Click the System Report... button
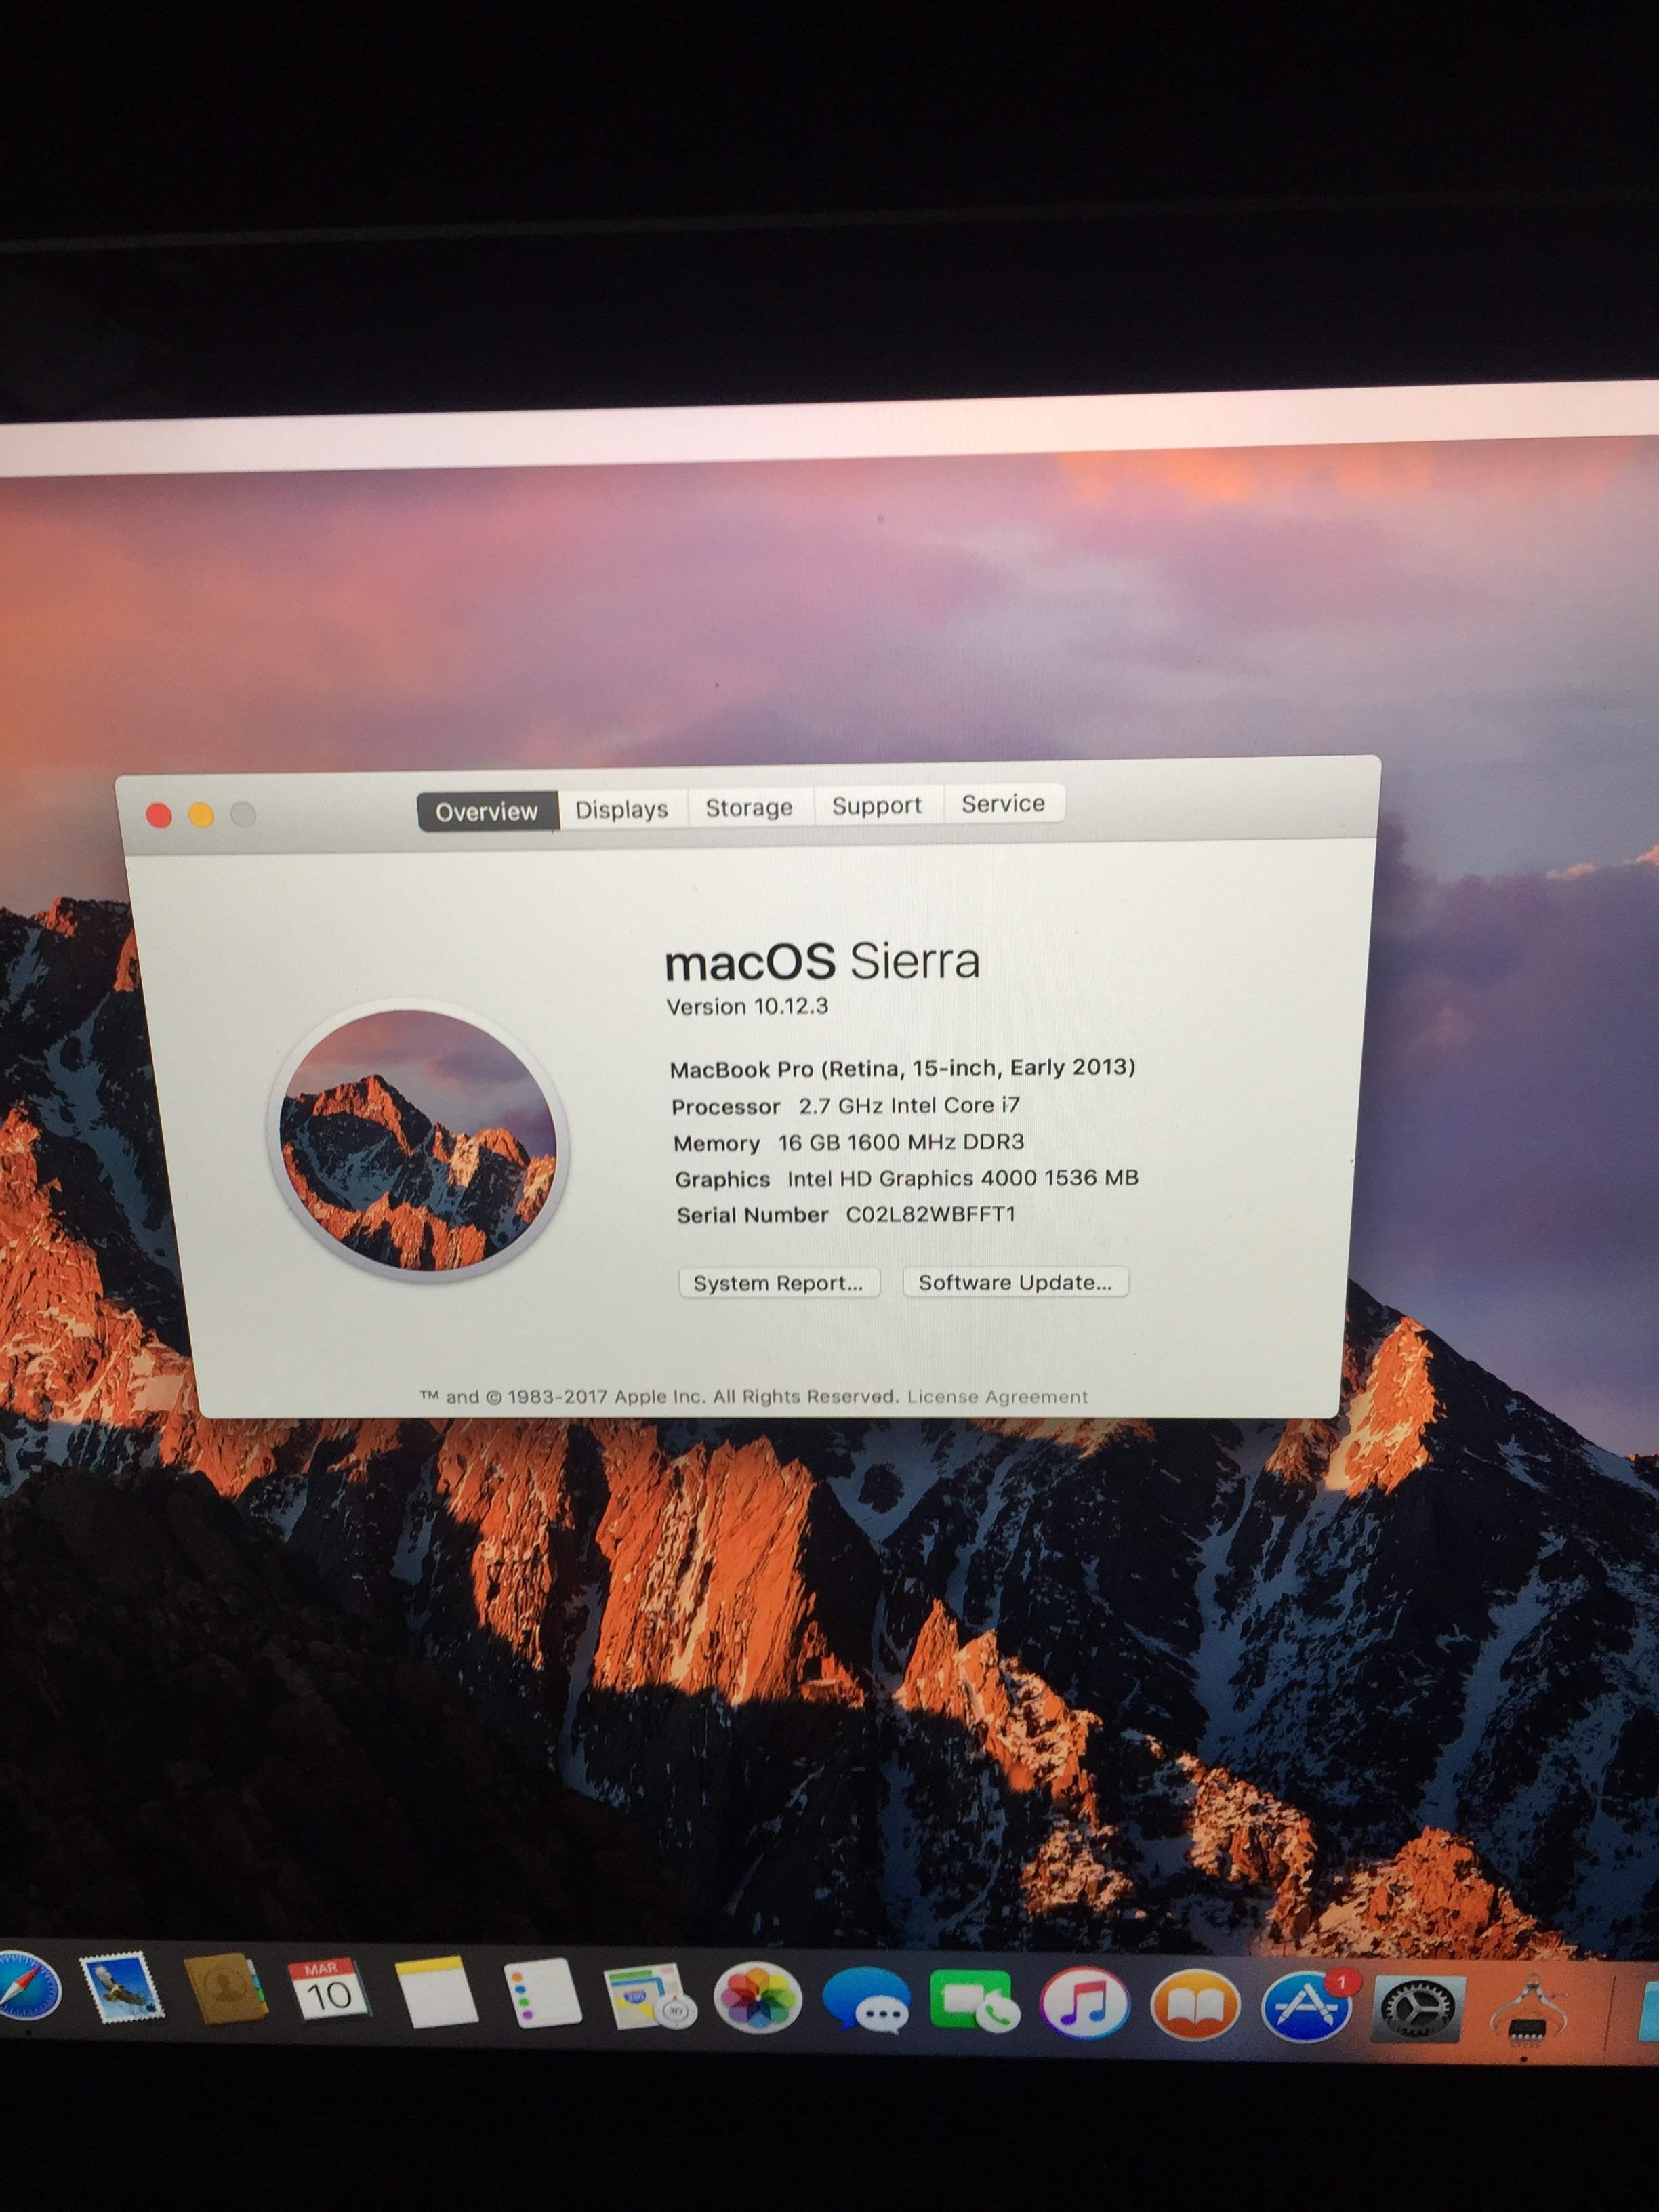Screen dimensions: 1659x2212 [779, 1283]
